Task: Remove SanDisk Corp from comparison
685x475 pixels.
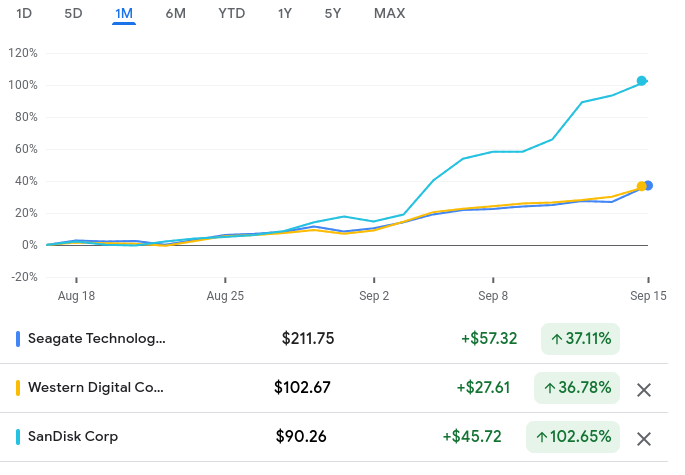Action: [644, 438]
